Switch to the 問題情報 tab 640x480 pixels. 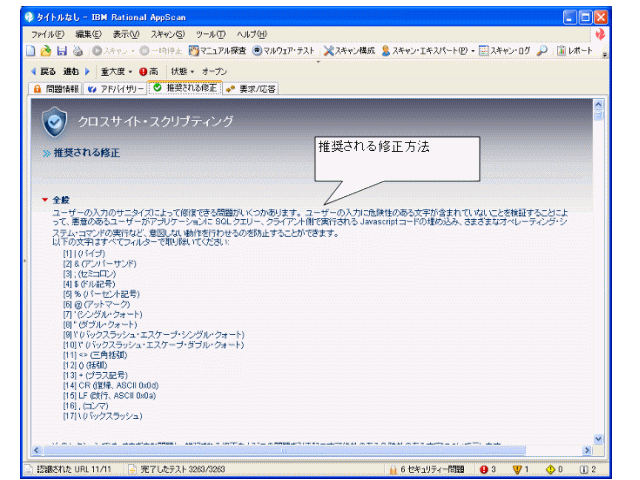(58, 89)
